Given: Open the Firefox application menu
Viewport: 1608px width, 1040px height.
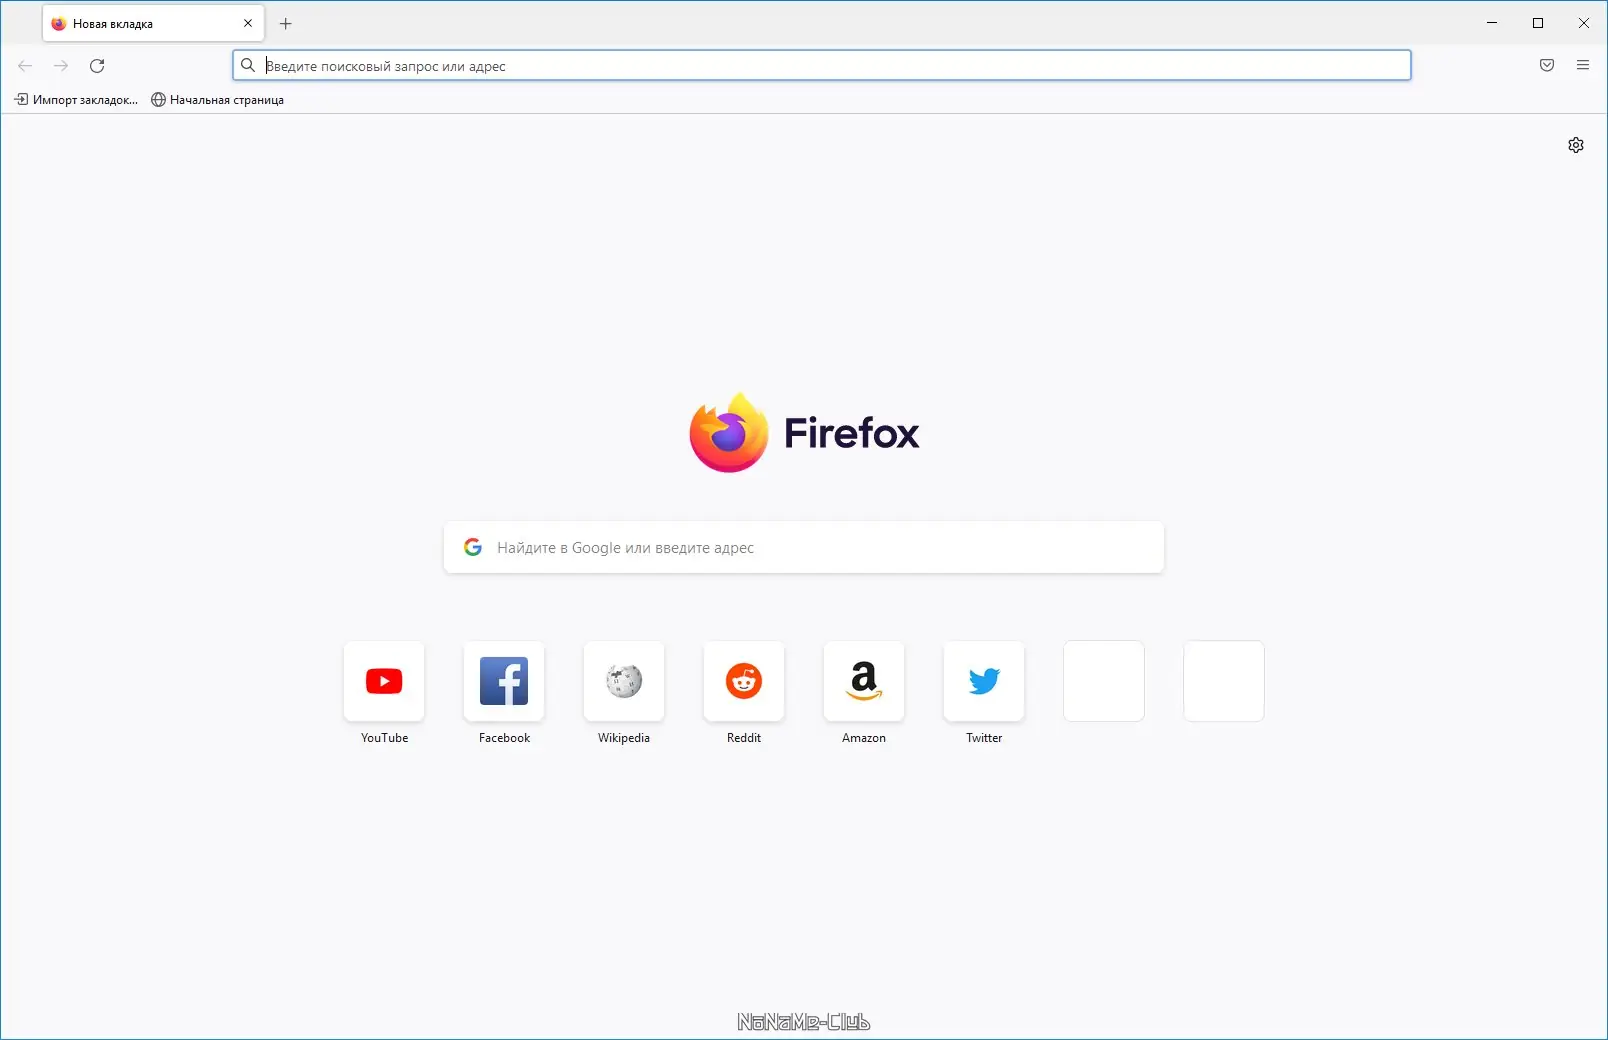Looking at the screenshot, I should point(1583,65).
